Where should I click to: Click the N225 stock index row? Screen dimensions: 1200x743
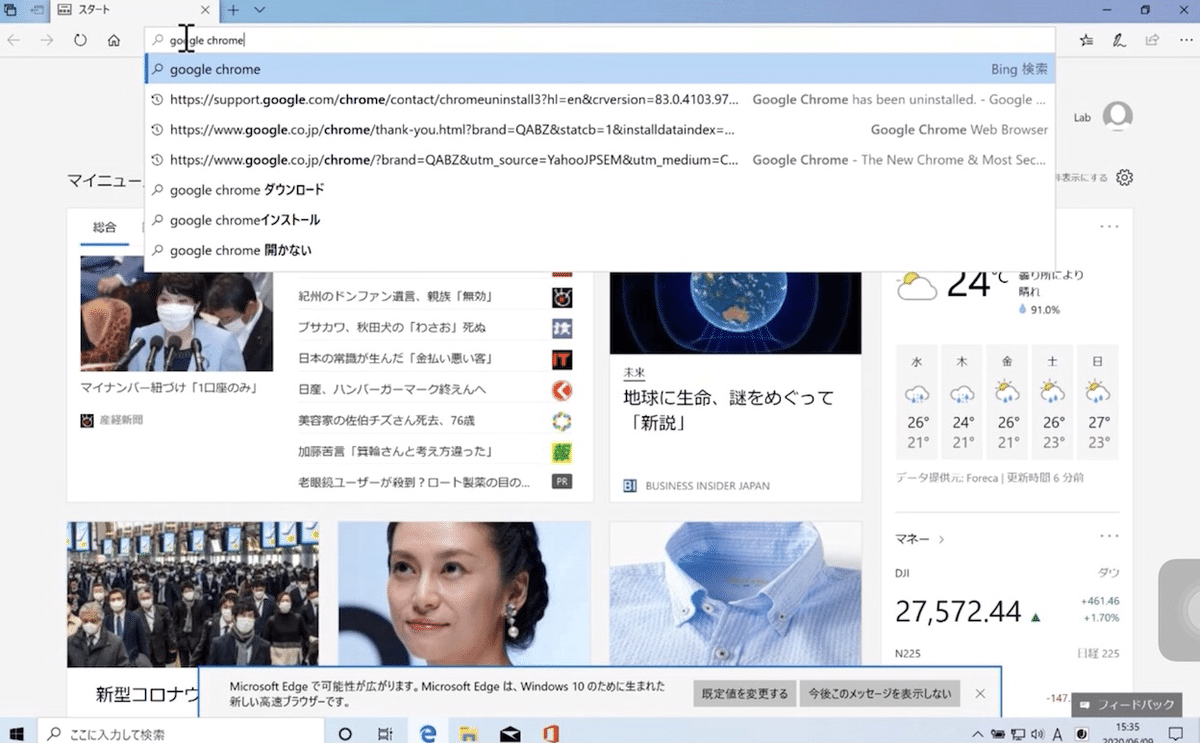pos(1007,654)
